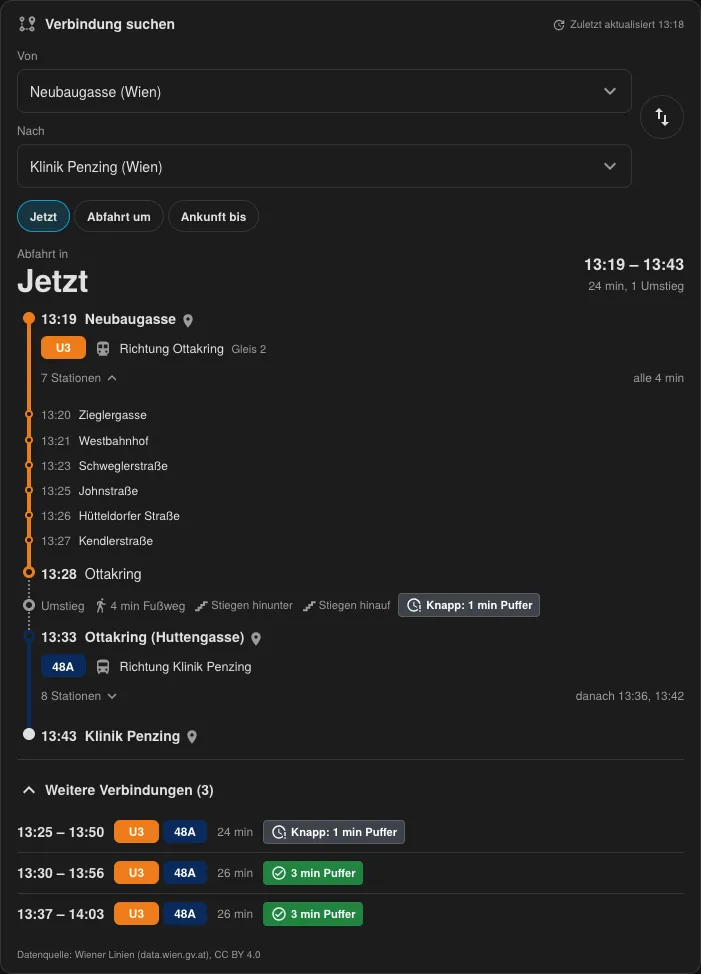Select the Jetzt departure option
Viewport: 701px width, 974px height.
(x=43, y=216)
